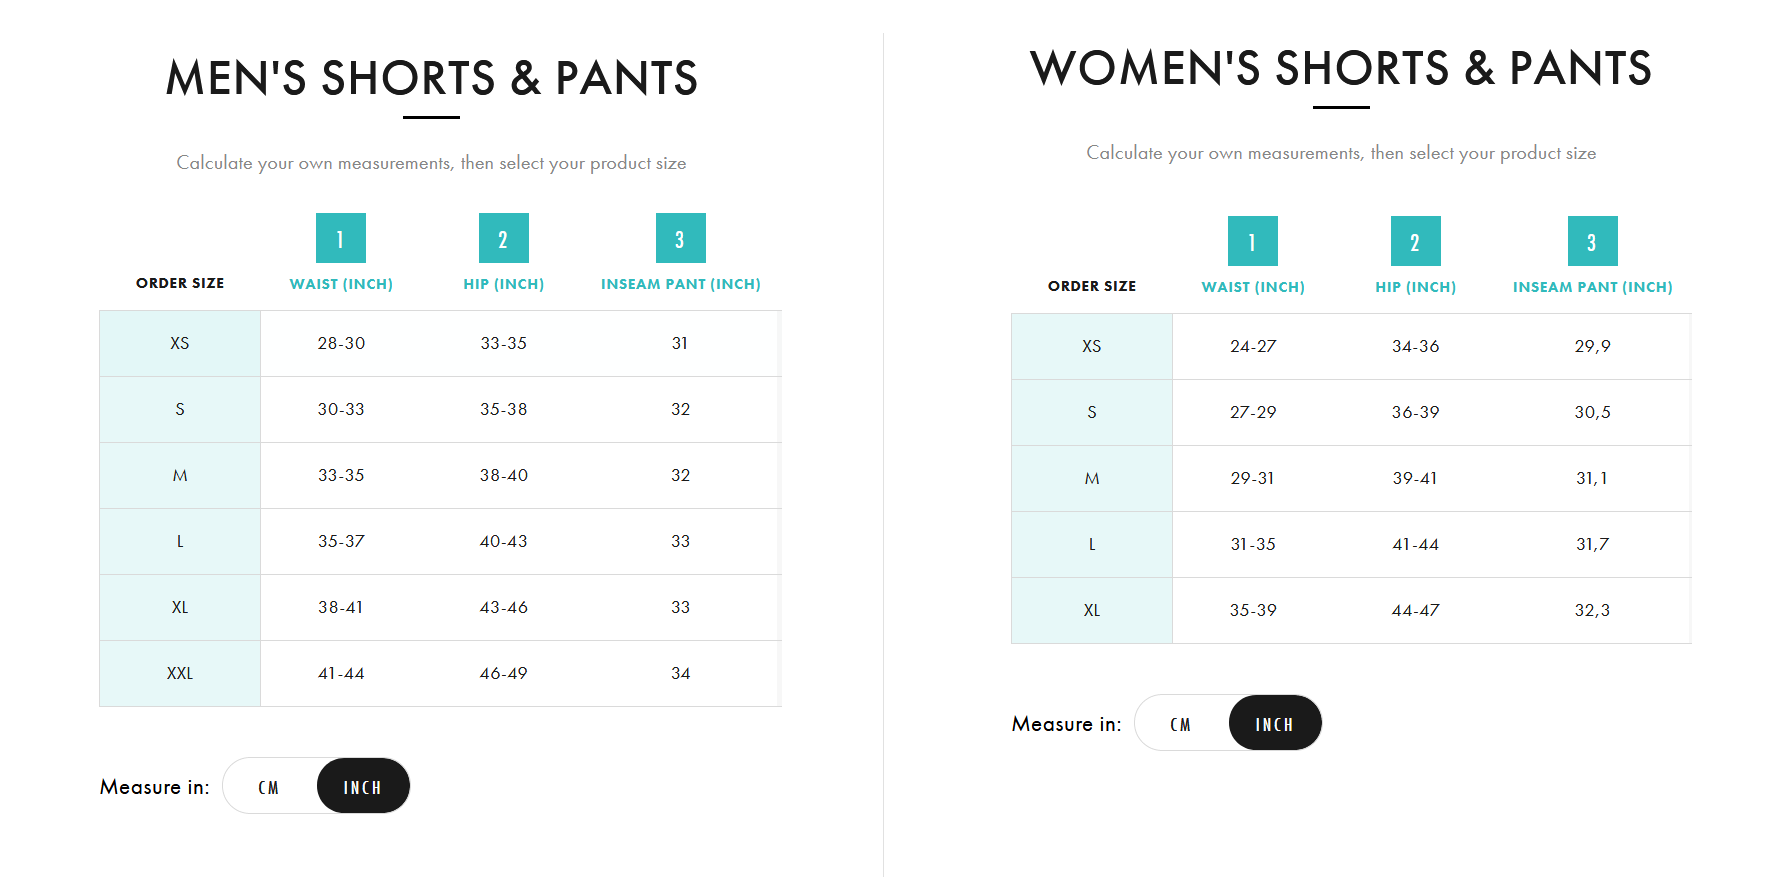Click the women's HIP (INCH) column header
The width and height of the screenshot is (1775, 877).
tap(1415, 287)
